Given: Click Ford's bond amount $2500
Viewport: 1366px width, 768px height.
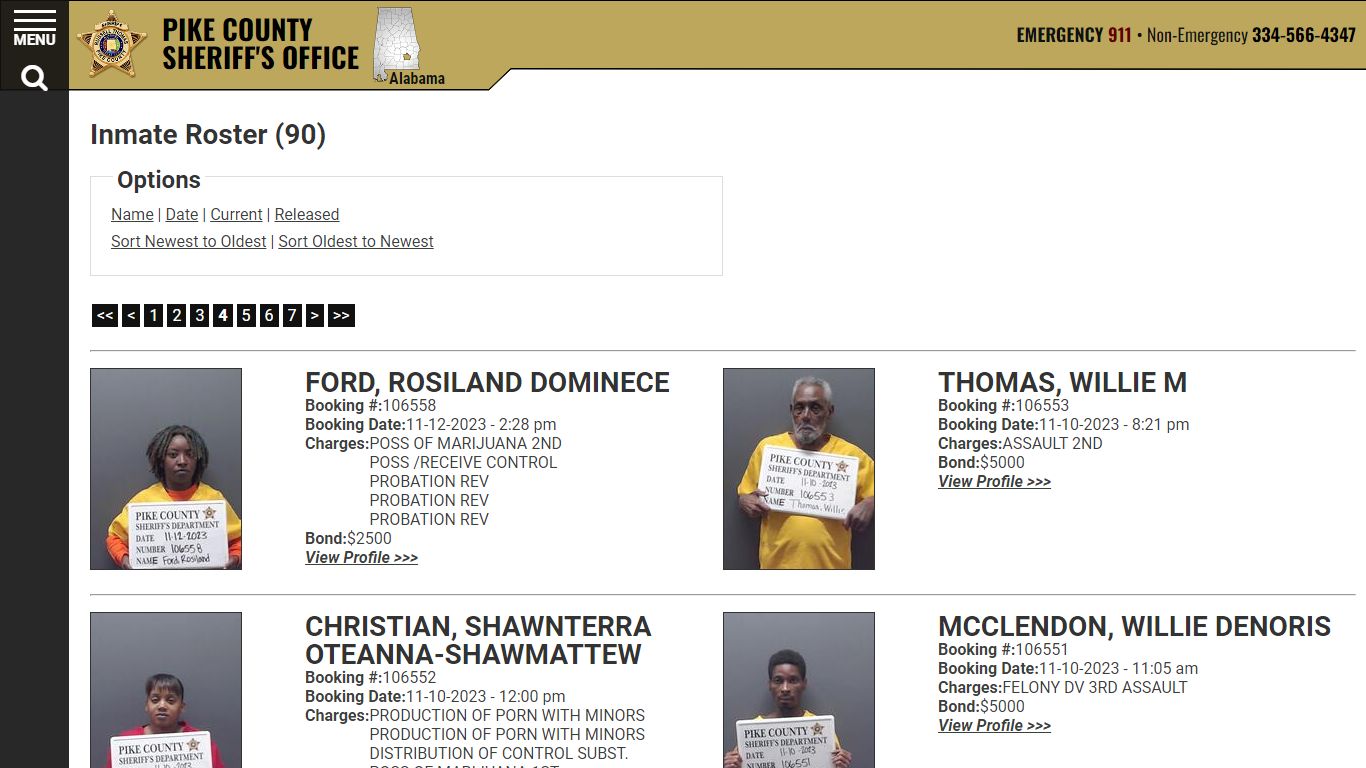Looking at the screenshot, I should pos(369,538).
